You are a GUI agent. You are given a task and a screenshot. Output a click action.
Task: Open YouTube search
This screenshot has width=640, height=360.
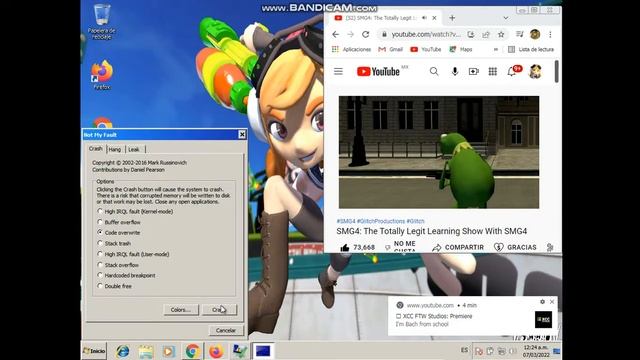(434, 72)
